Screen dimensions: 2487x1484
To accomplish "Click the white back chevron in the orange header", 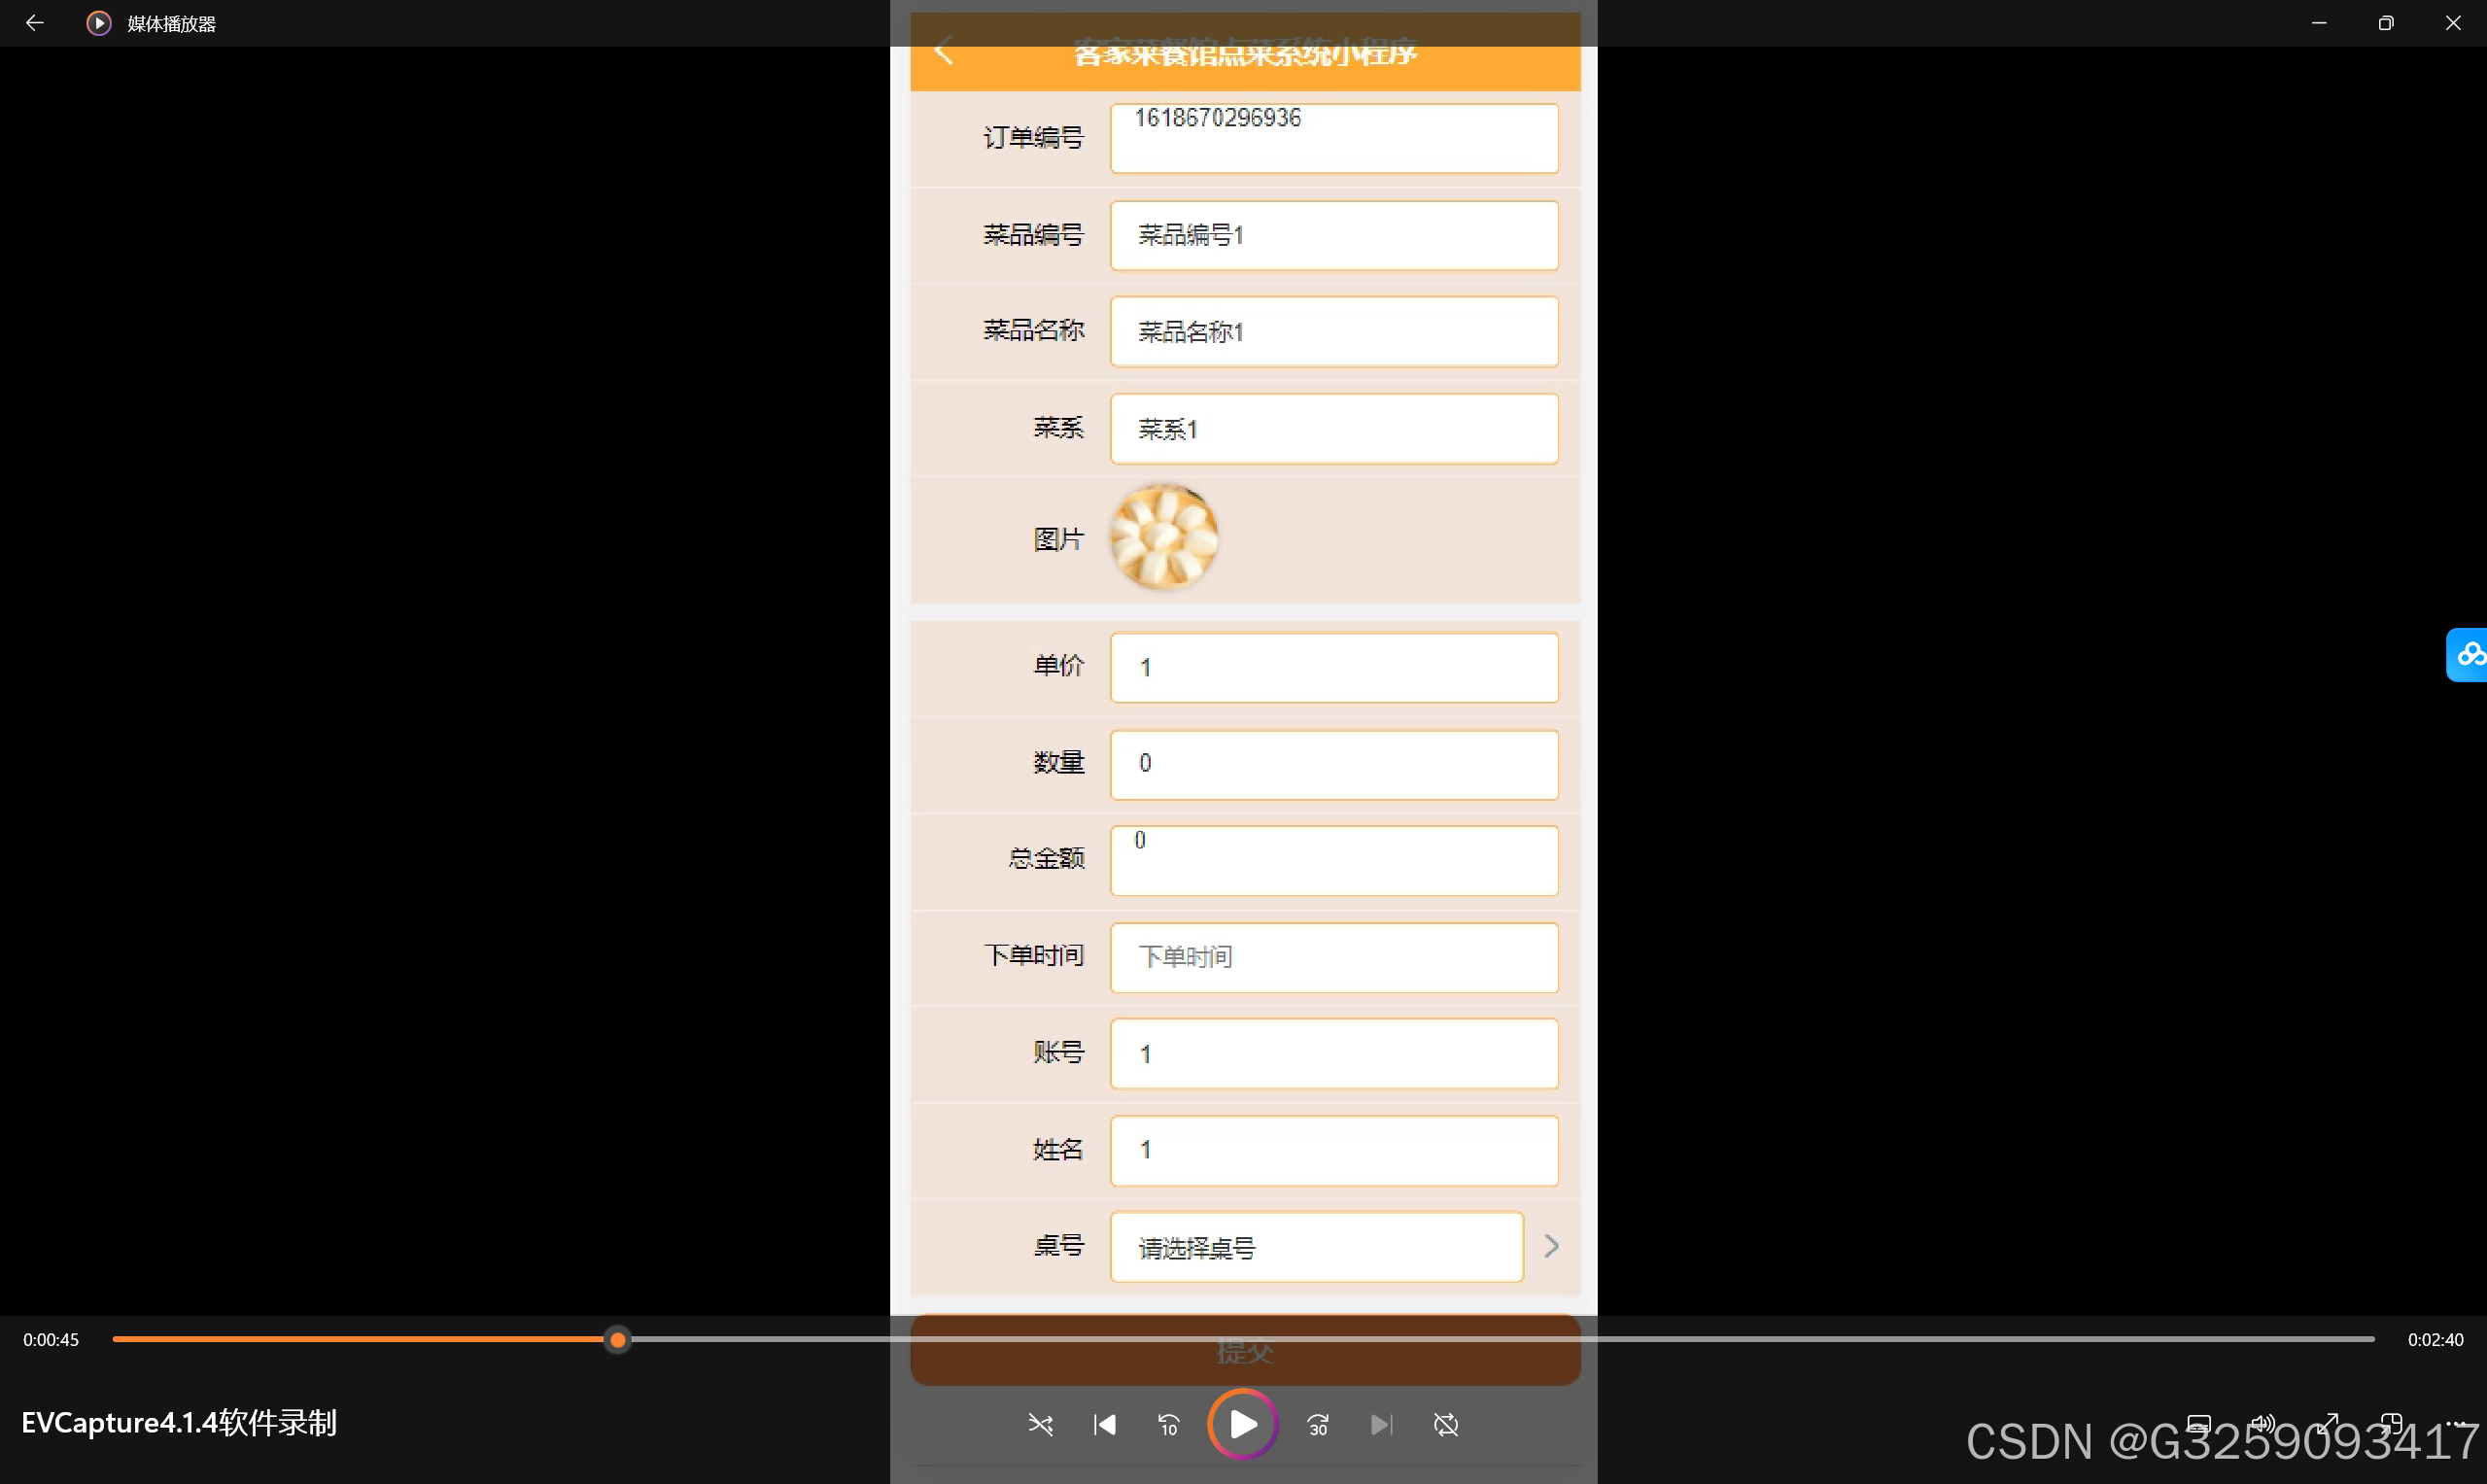I will [x=944, y=50].
